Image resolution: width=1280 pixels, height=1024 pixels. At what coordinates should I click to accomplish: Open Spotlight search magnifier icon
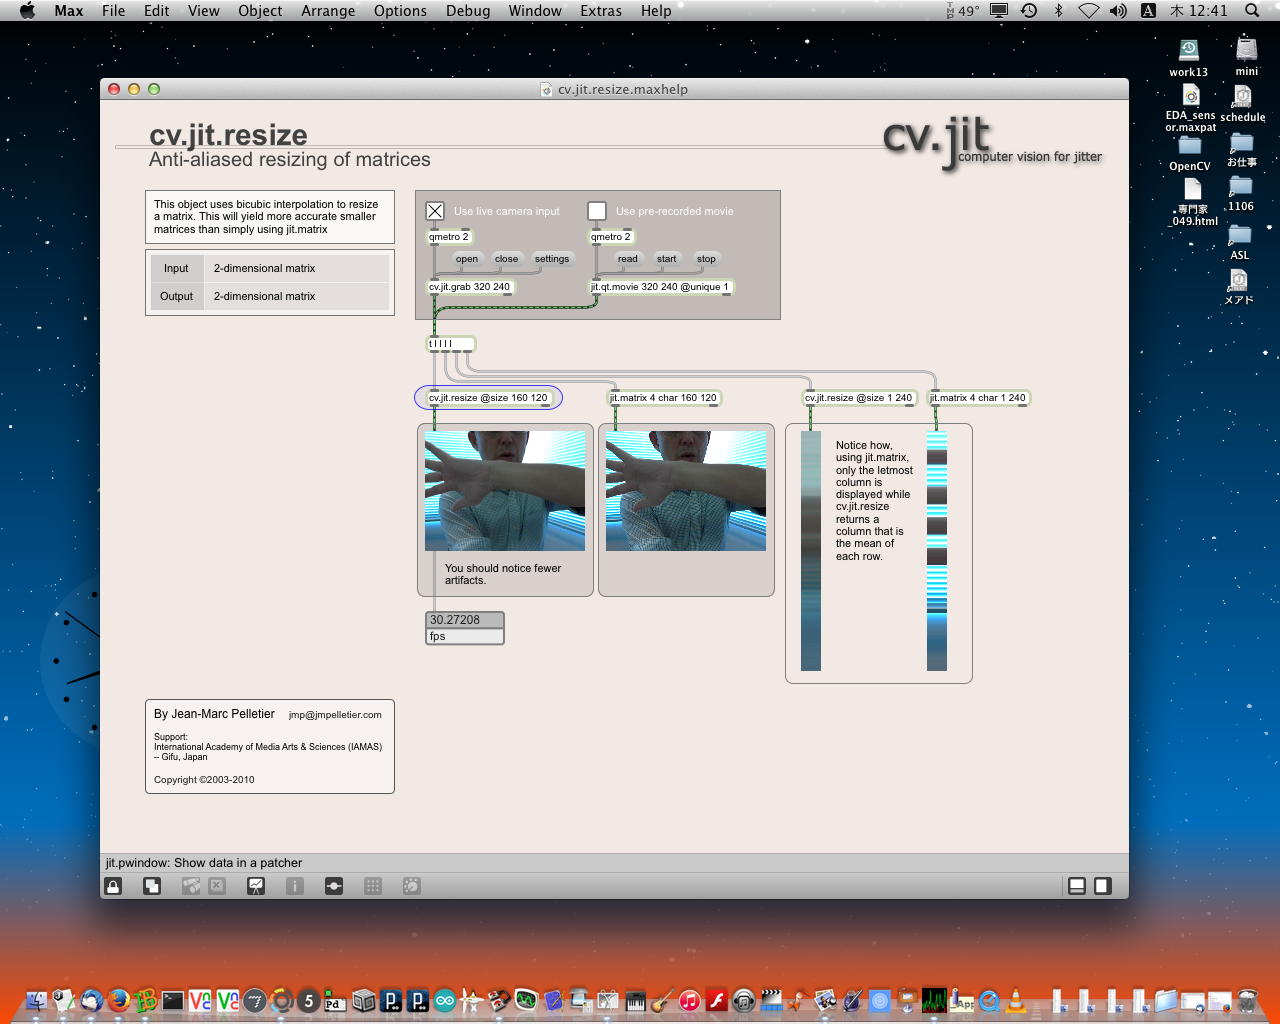(x=1252, y=11)
